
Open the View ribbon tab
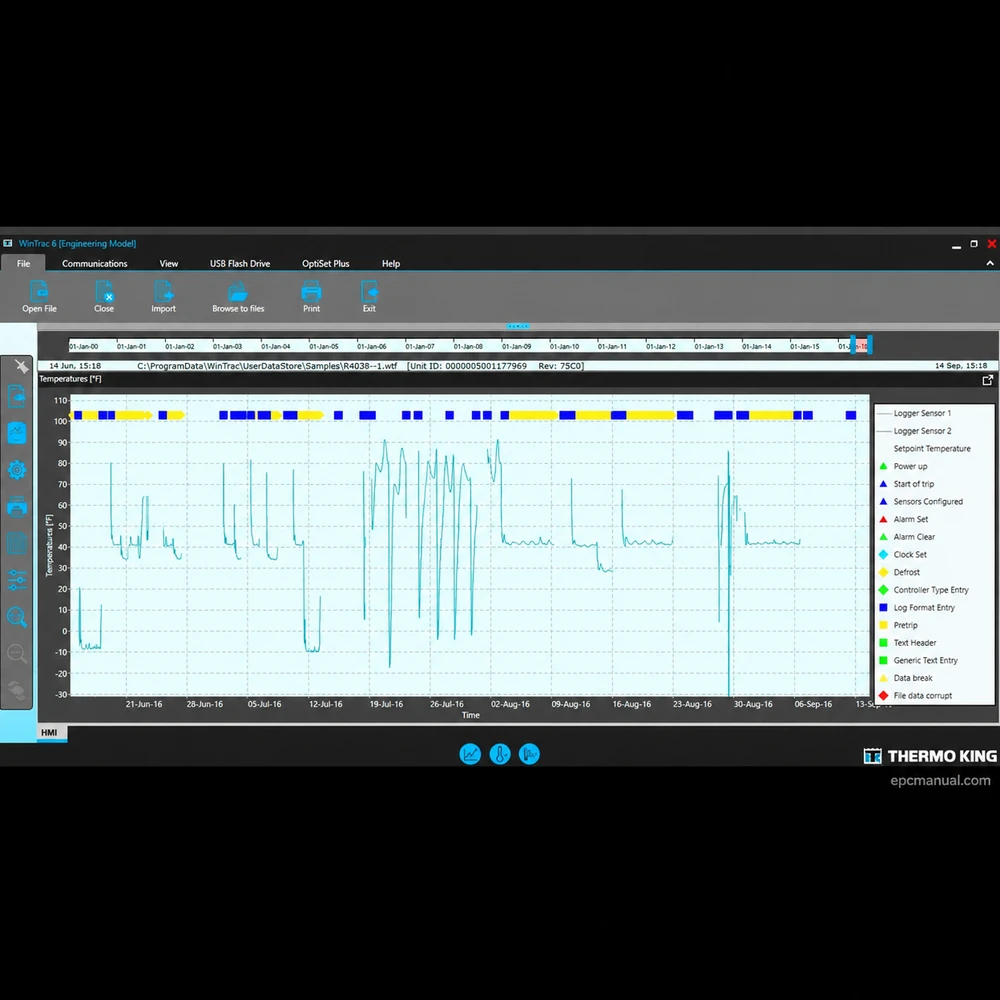coord(168,263)
